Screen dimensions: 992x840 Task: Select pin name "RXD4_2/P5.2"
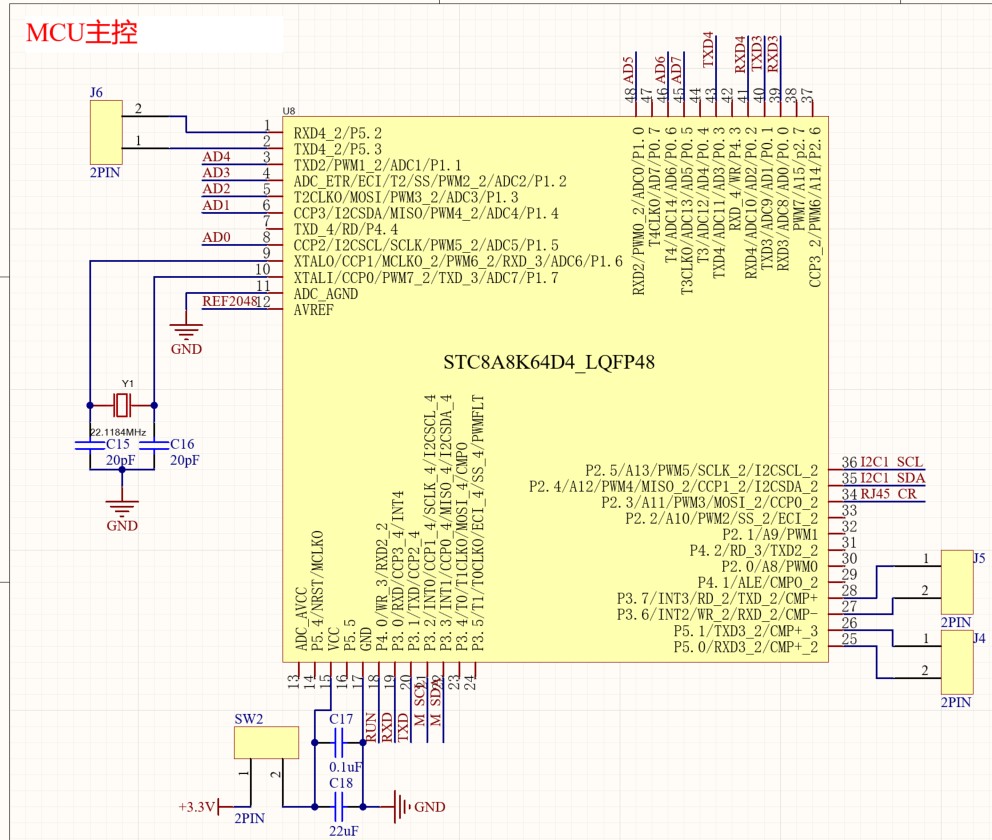337,133
